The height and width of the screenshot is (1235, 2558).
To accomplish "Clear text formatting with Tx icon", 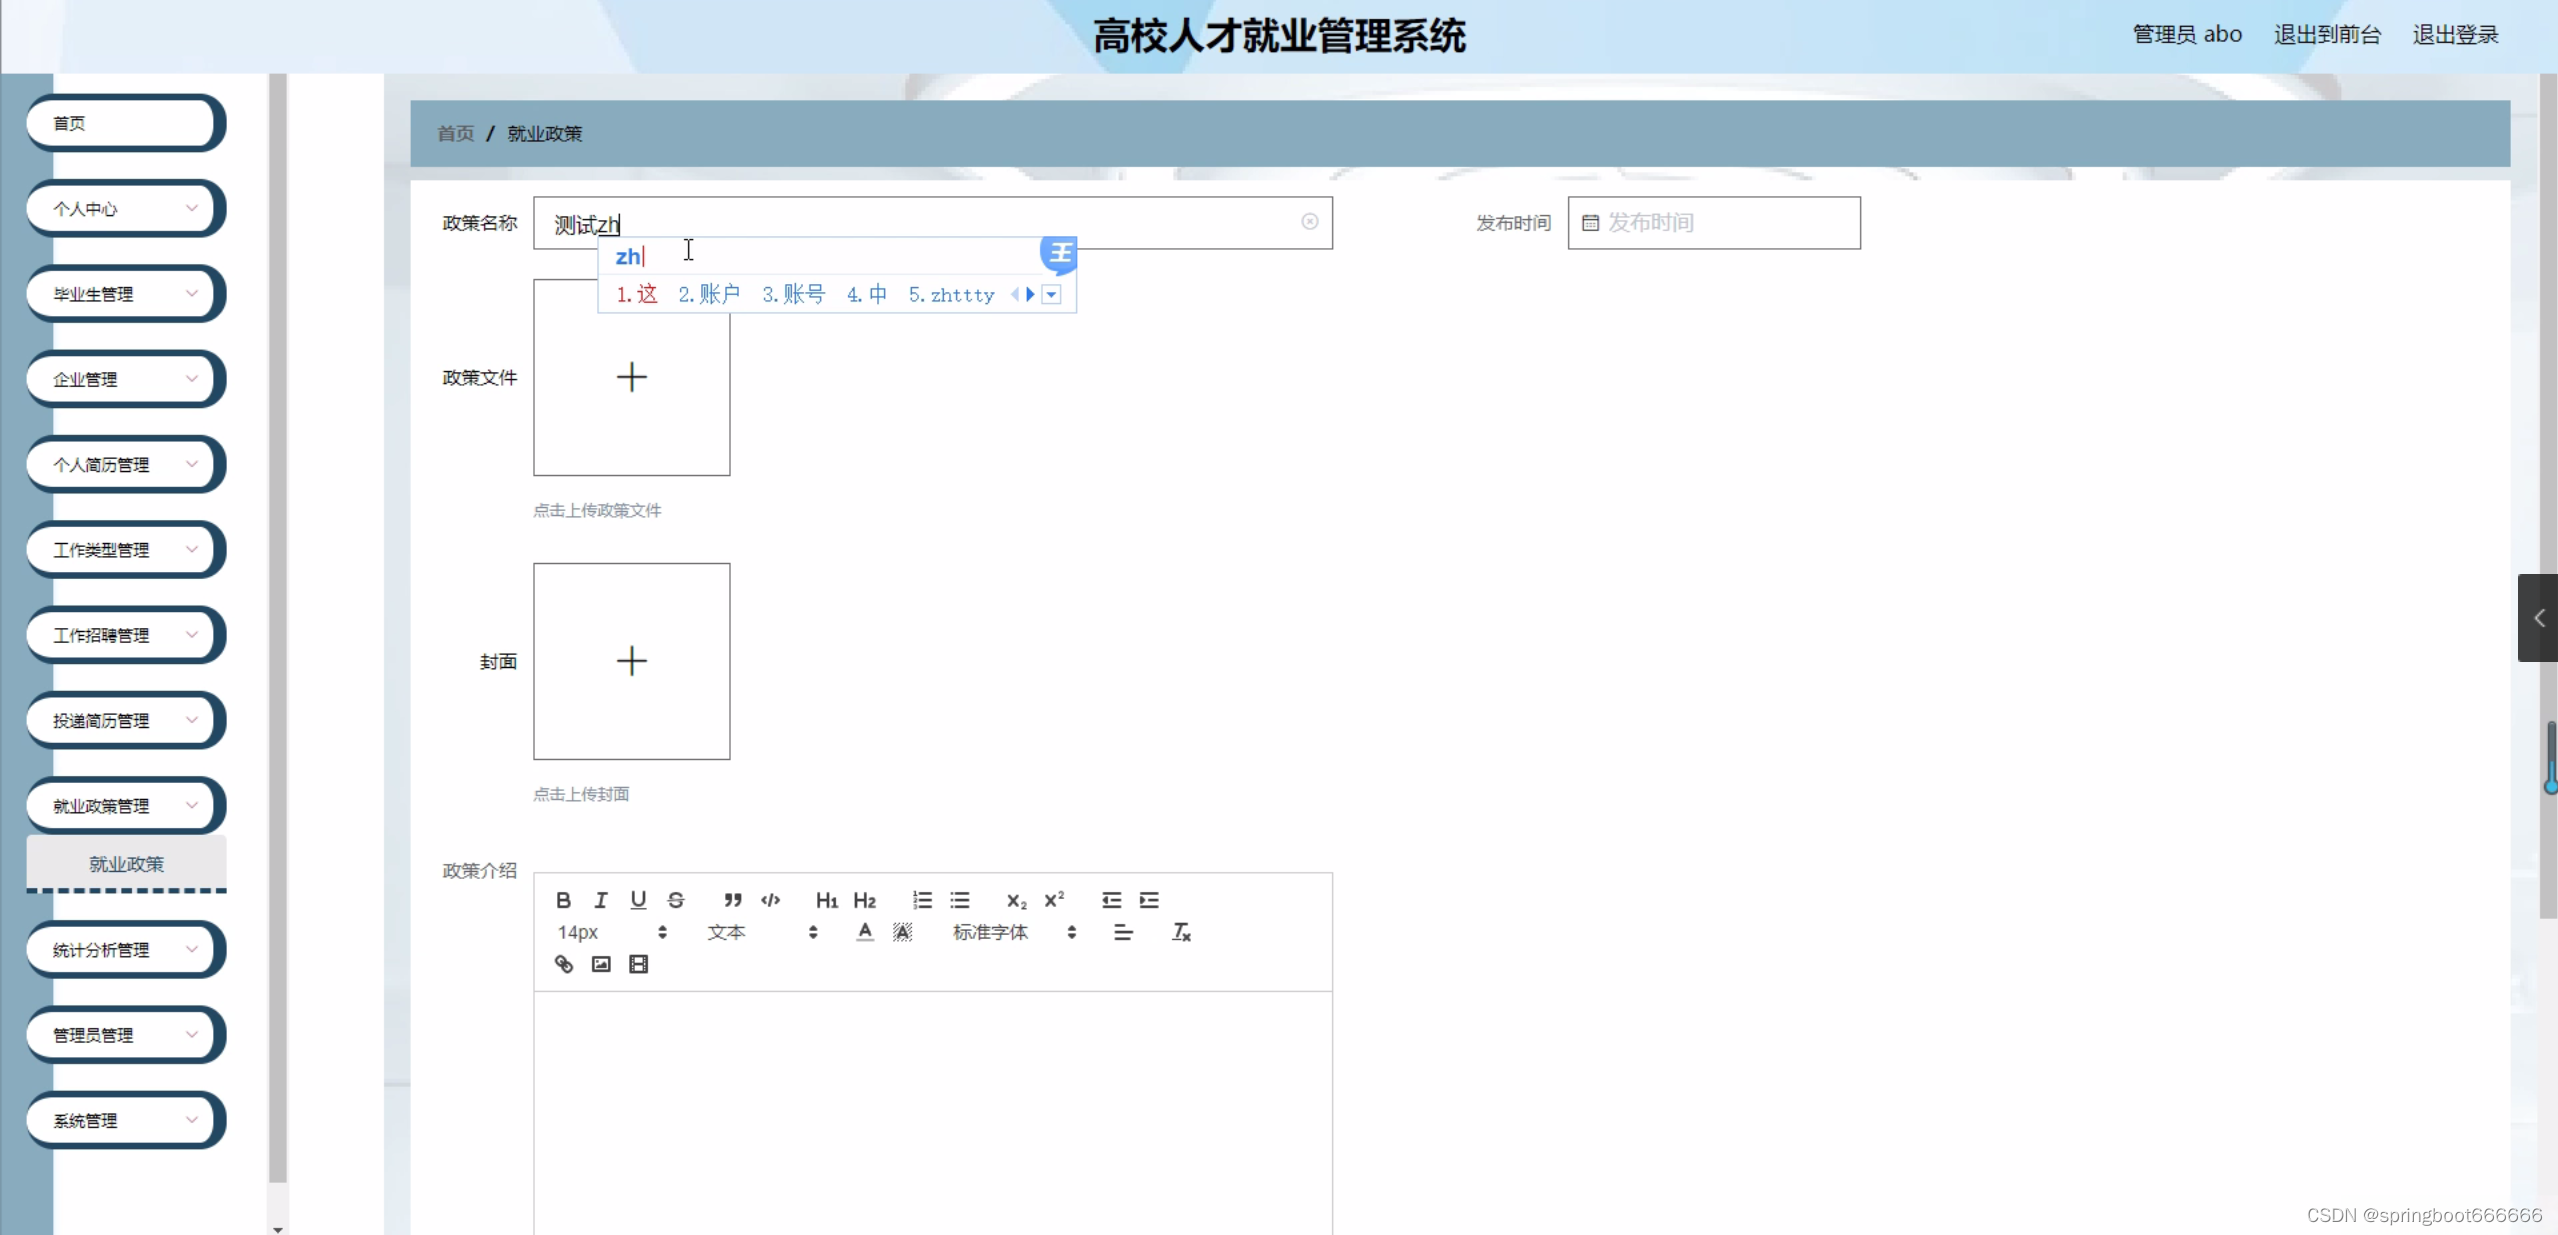I will pyautogui.click(x=1181, y=932).
